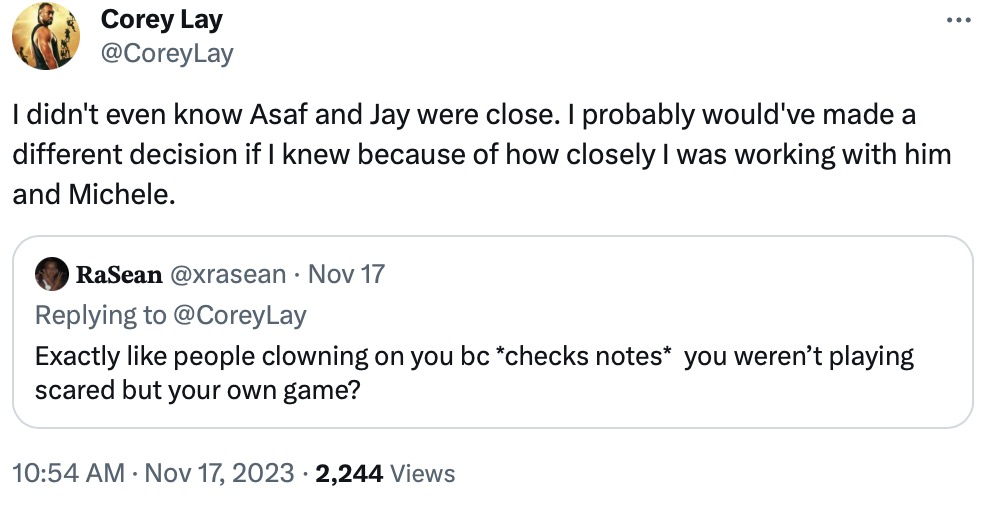Click the "Views" label
The width and height of the screenshot is (988, 516).
pos(422,473)
